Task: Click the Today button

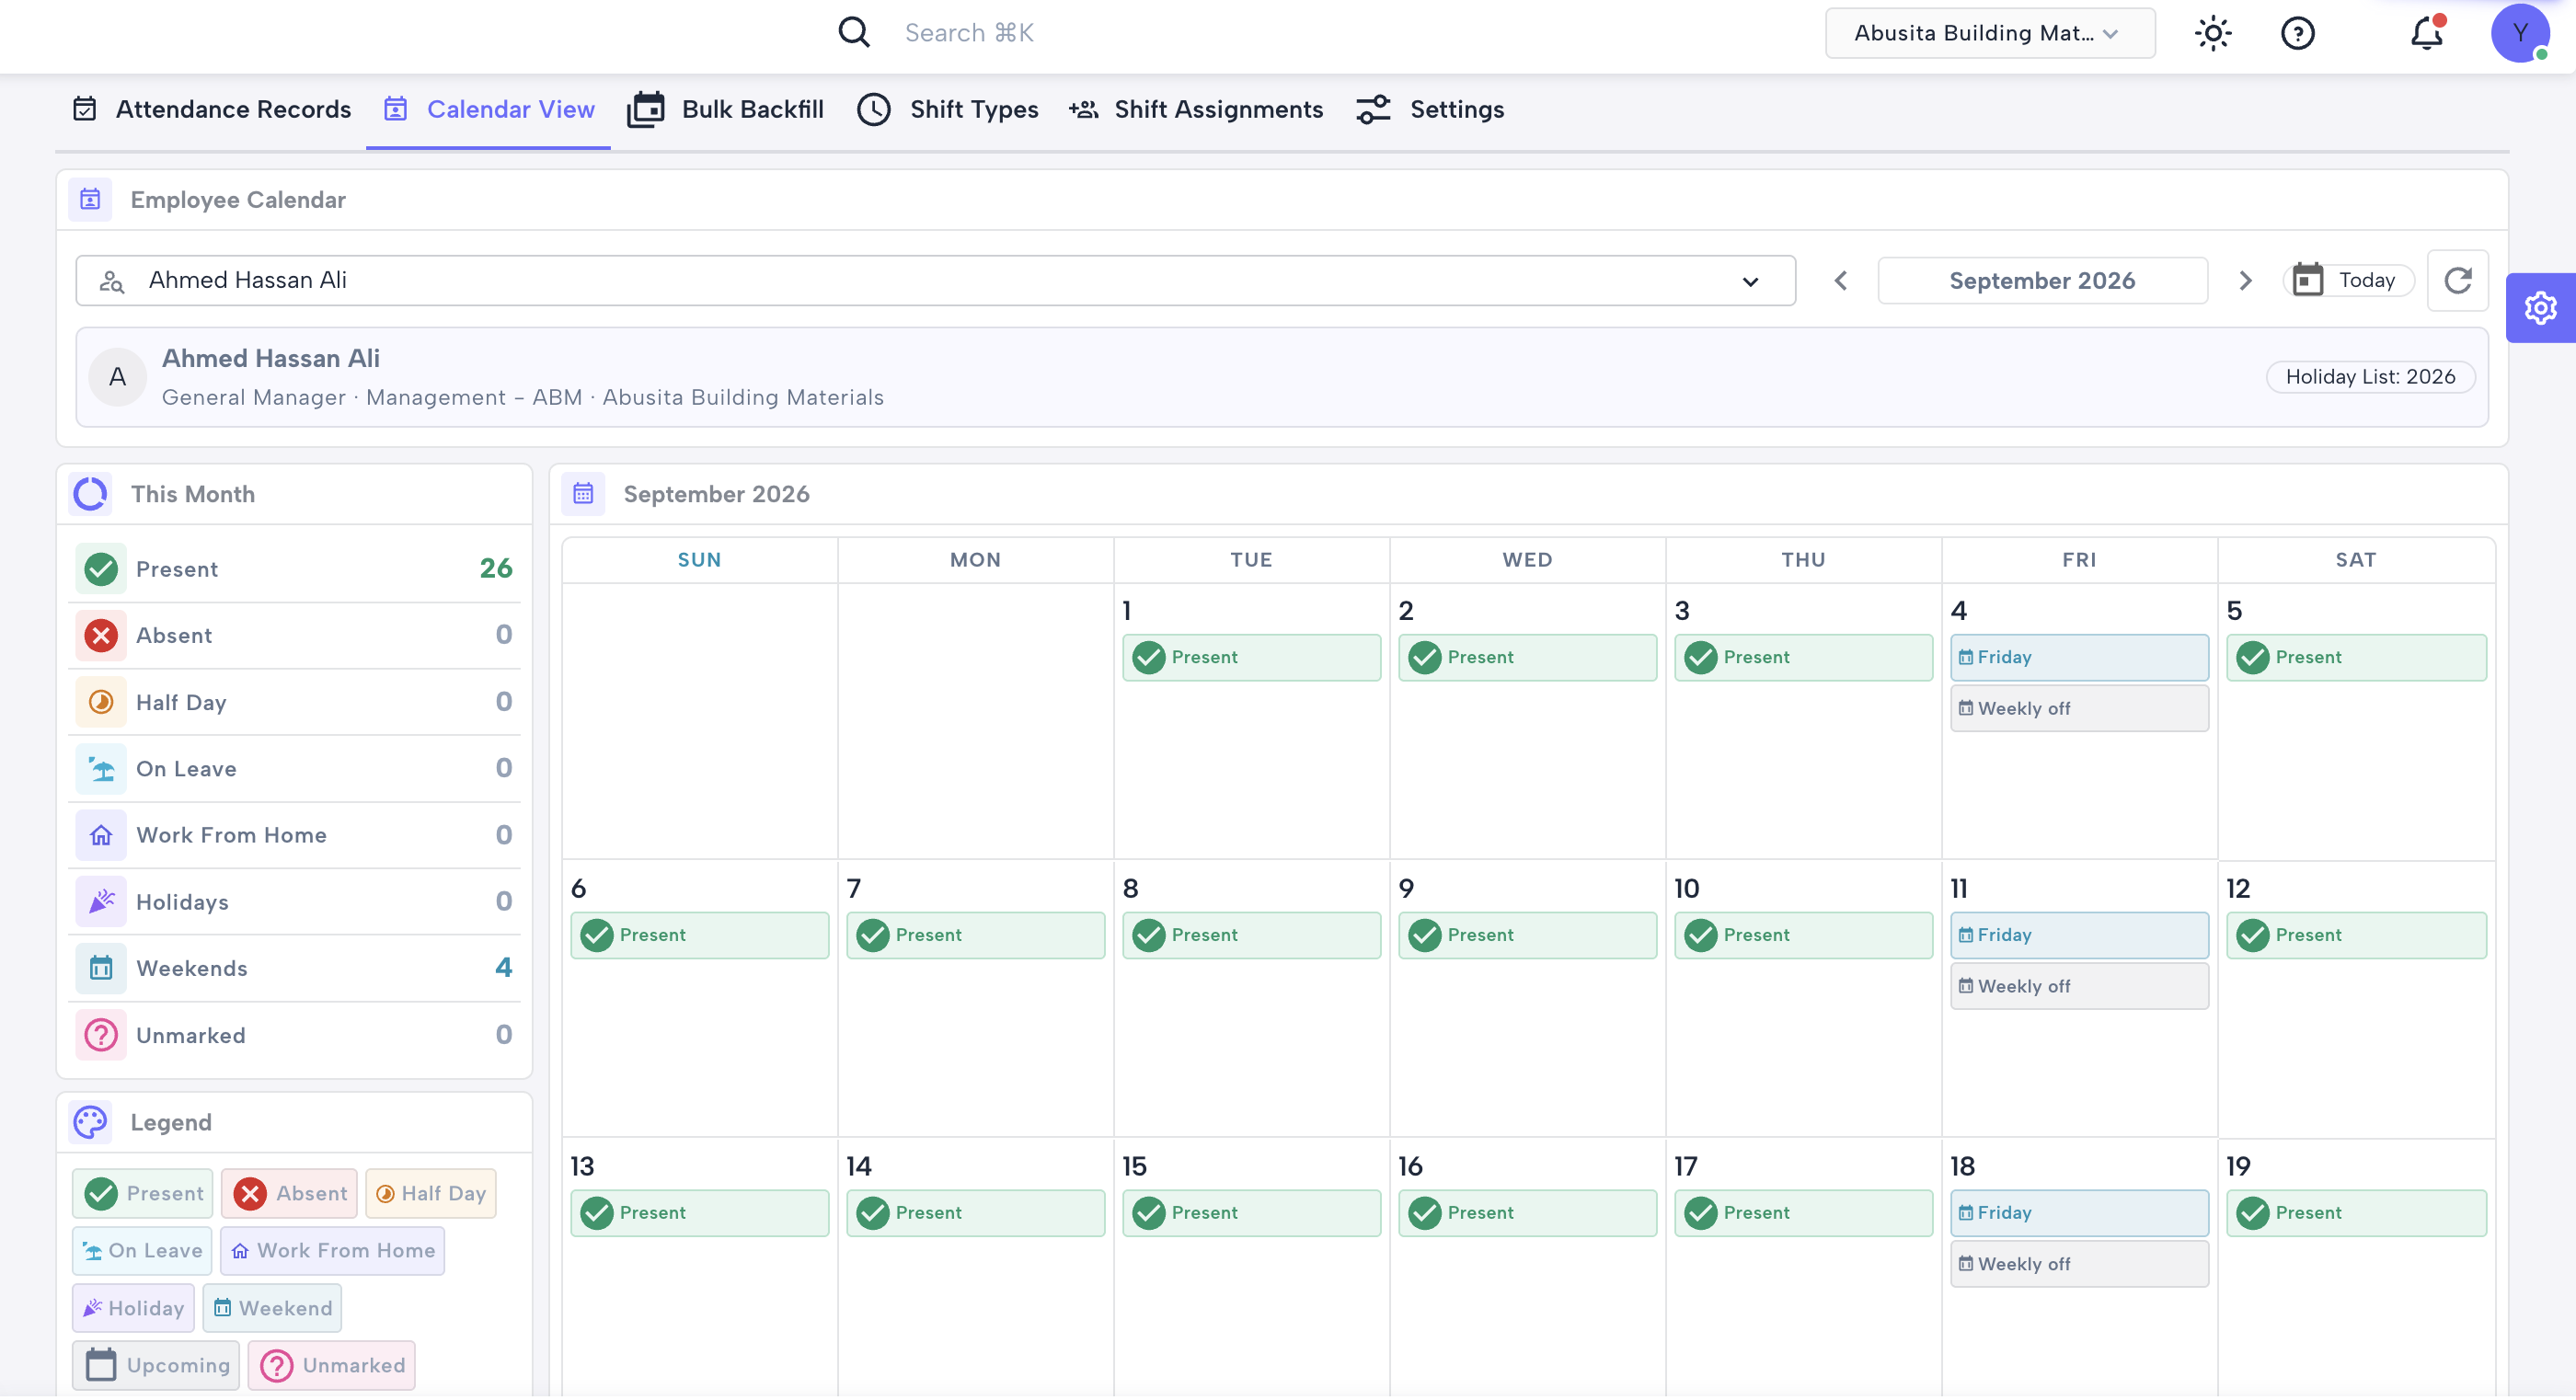Action: click(x=2349, y=281)
